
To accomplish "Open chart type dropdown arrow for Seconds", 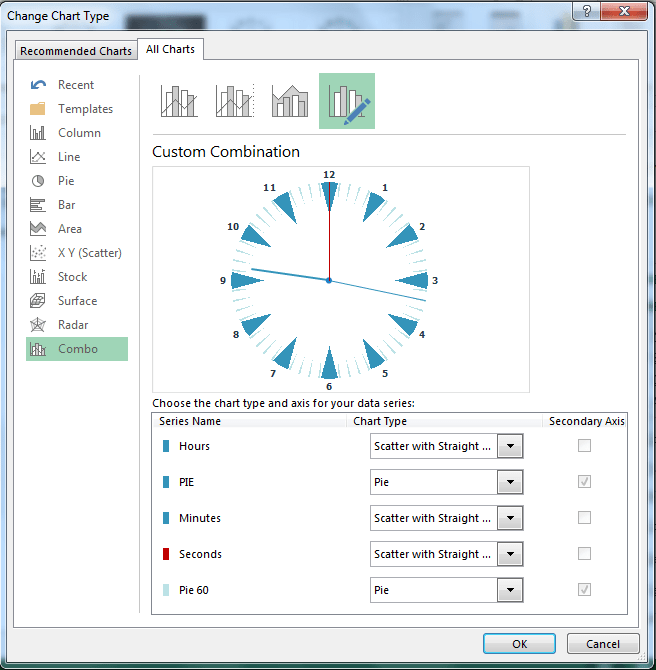I will point(510,554).
